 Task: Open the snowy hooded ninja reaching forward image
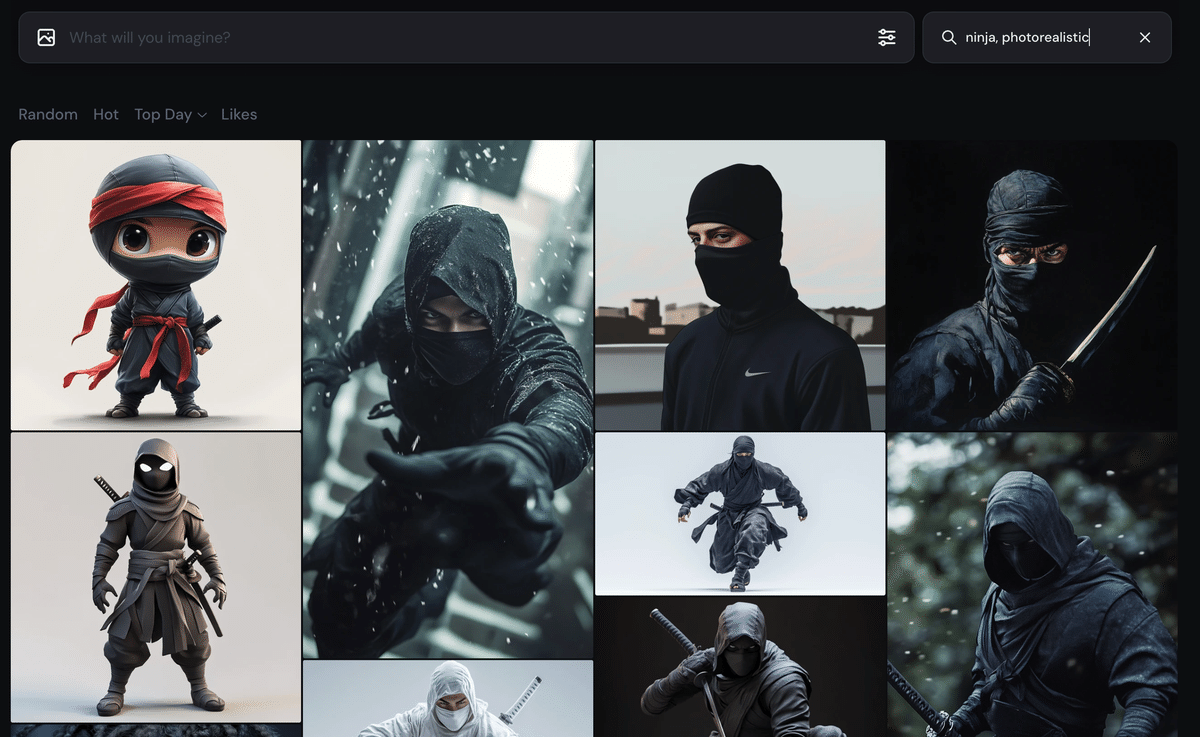pyautogui.click(x=448, y=399)
